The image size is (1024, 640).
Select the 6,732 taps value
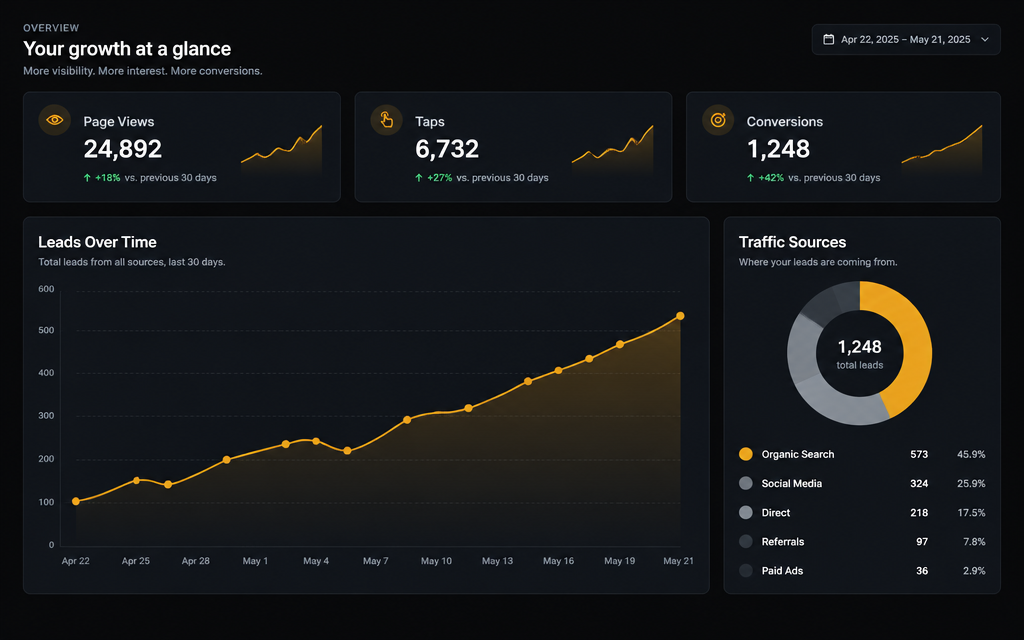[447, 149]
